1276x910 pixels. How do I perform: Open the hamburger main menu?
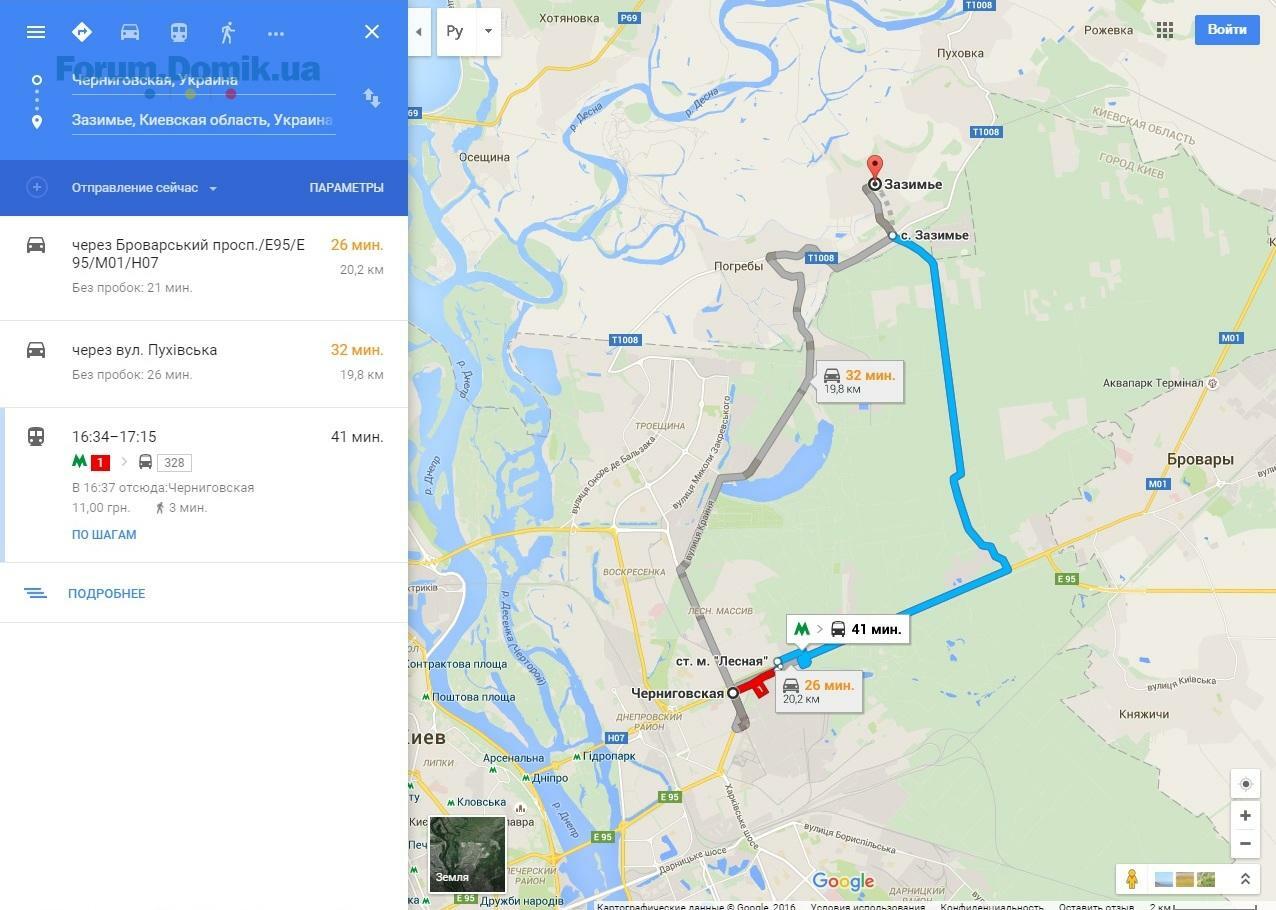tap(36, 32)
